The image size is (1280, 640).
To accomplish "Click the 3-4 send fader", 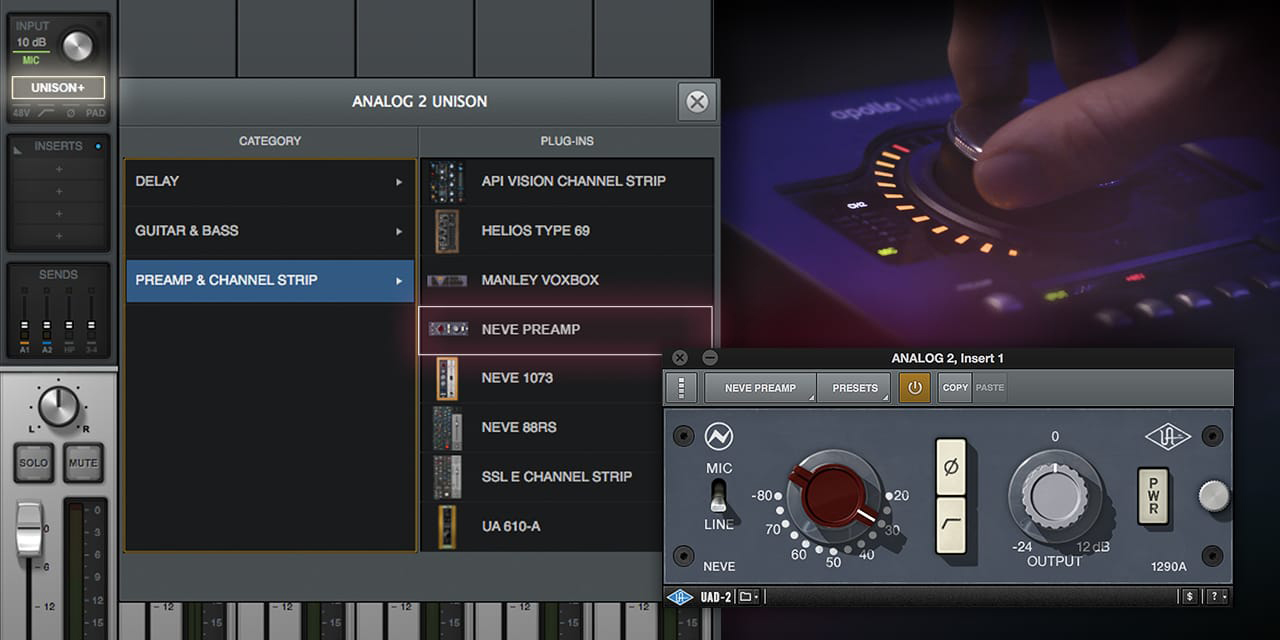I will [x=91, y=325].
